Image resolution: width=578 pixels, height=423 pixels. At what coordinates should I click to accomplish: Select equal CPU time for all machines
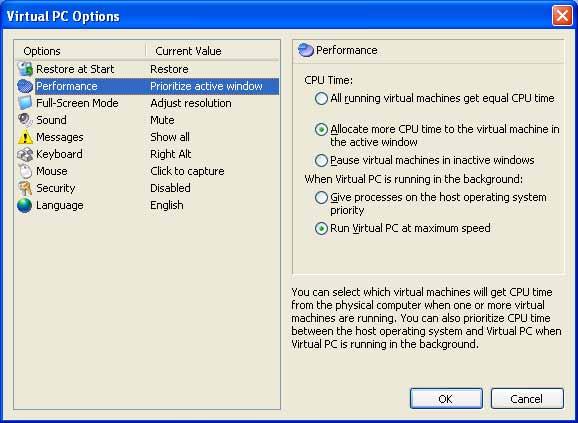(321, 98)
